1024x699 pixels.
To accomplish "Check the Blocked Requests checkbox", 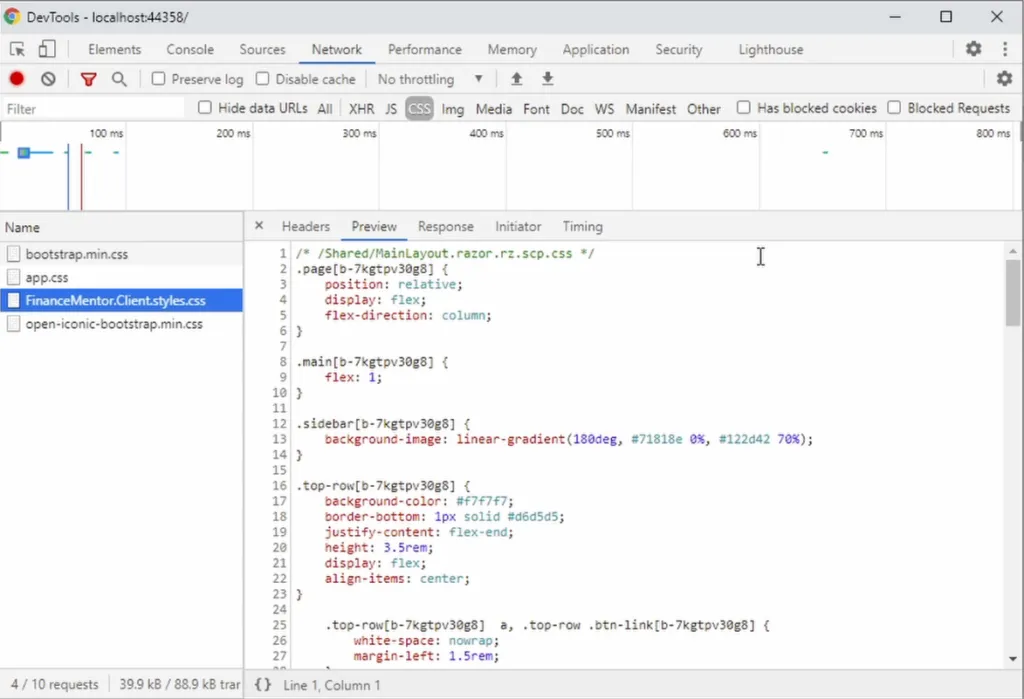I will (894, 107).
